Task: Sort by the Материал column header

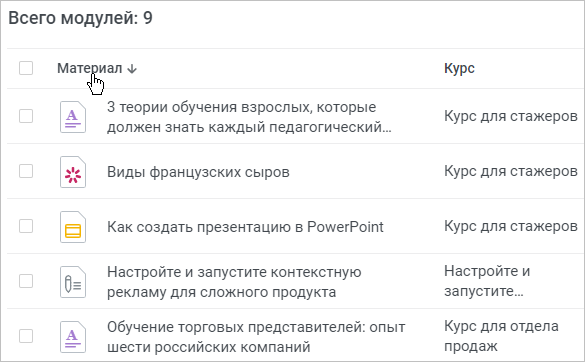Action: click(x=90, y=68)
